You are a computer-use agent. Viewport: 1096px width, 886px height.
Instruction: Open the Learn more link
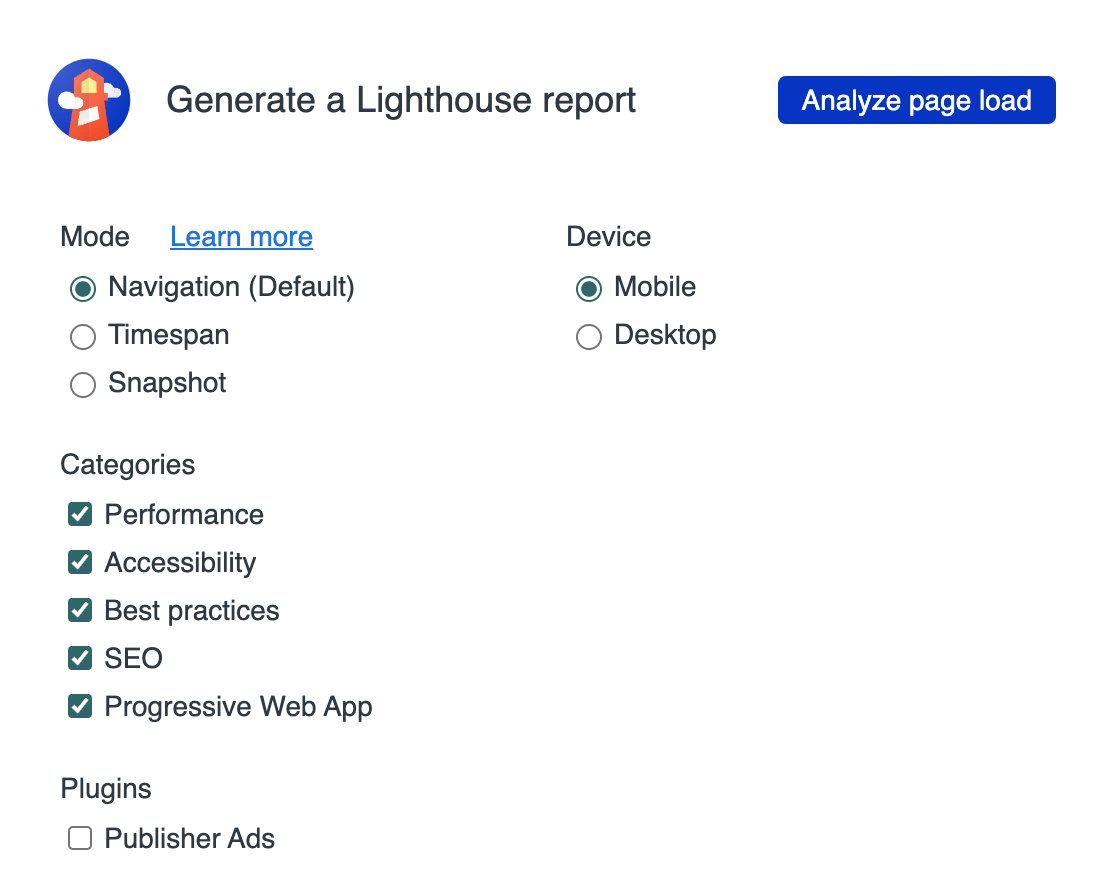click(241, 237)
